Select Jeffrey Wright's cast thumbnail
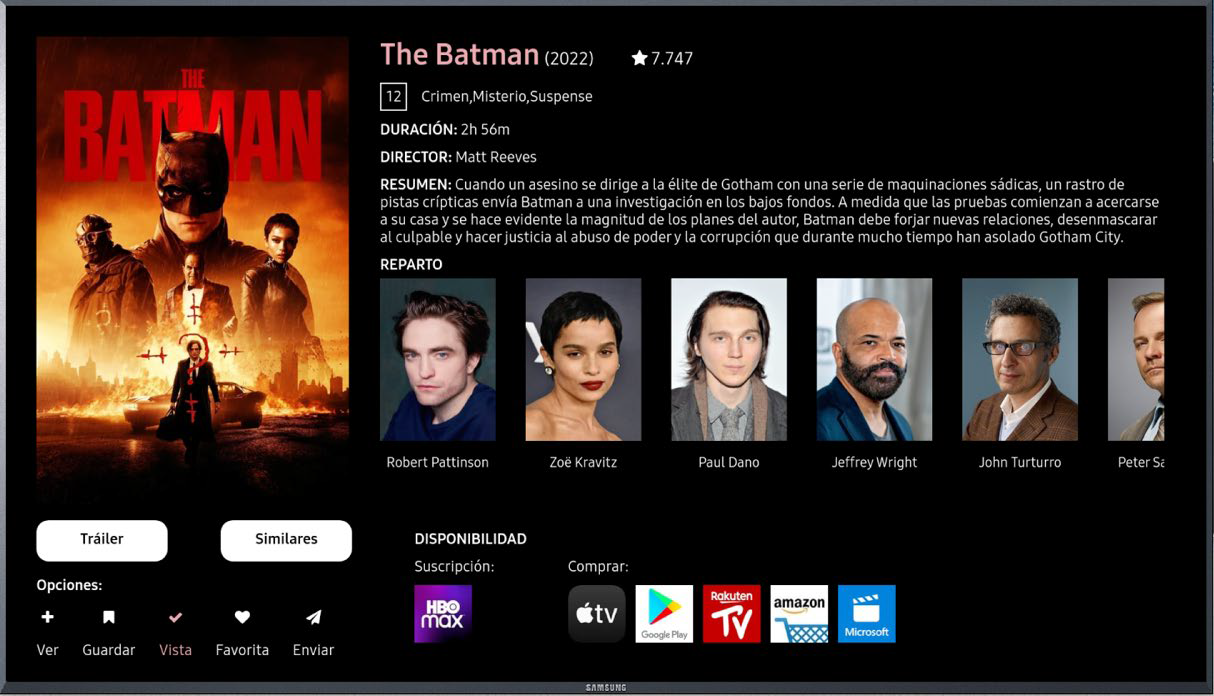Screen dimensions: 1214x696 pyautogui.click(x=874, y=360)
